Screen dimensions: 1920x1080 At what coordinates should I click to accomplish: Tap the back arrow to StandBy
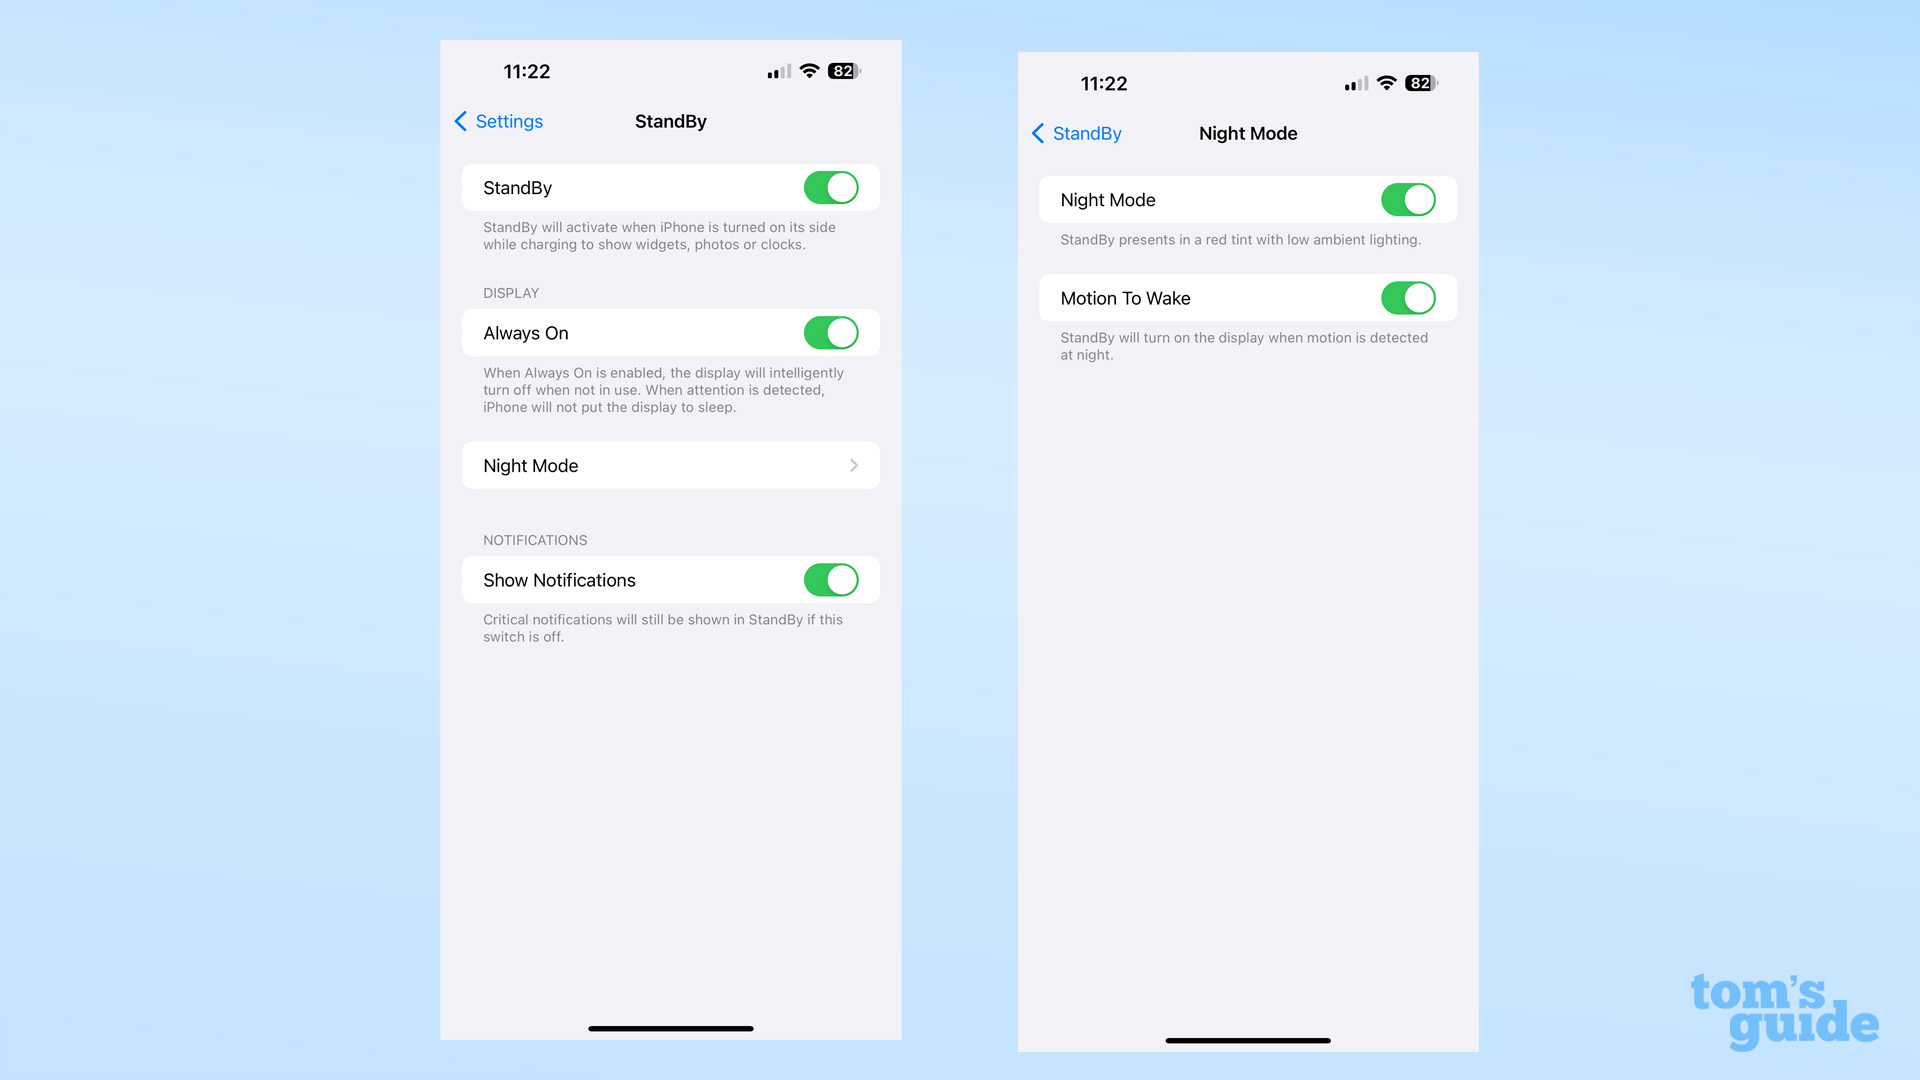point(1073,133)
